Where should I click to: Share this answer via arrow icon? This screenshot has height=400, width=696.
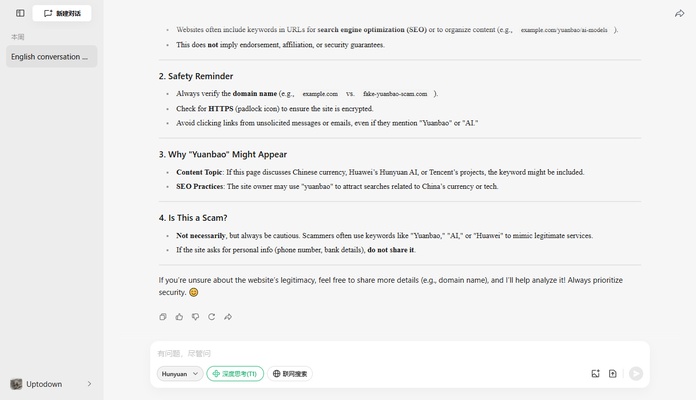coord(228,317)
